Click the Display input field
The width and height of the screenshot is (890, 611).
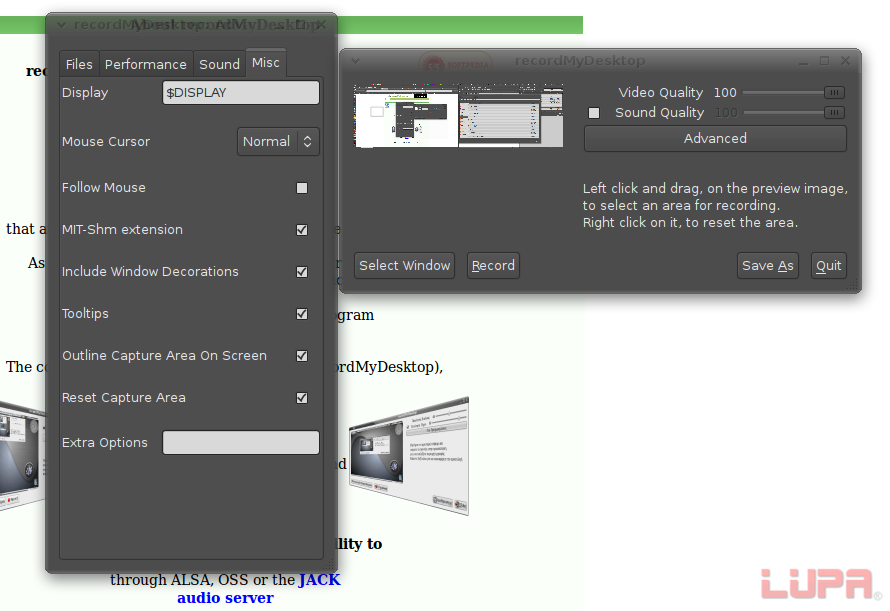[x=241, y=93]
